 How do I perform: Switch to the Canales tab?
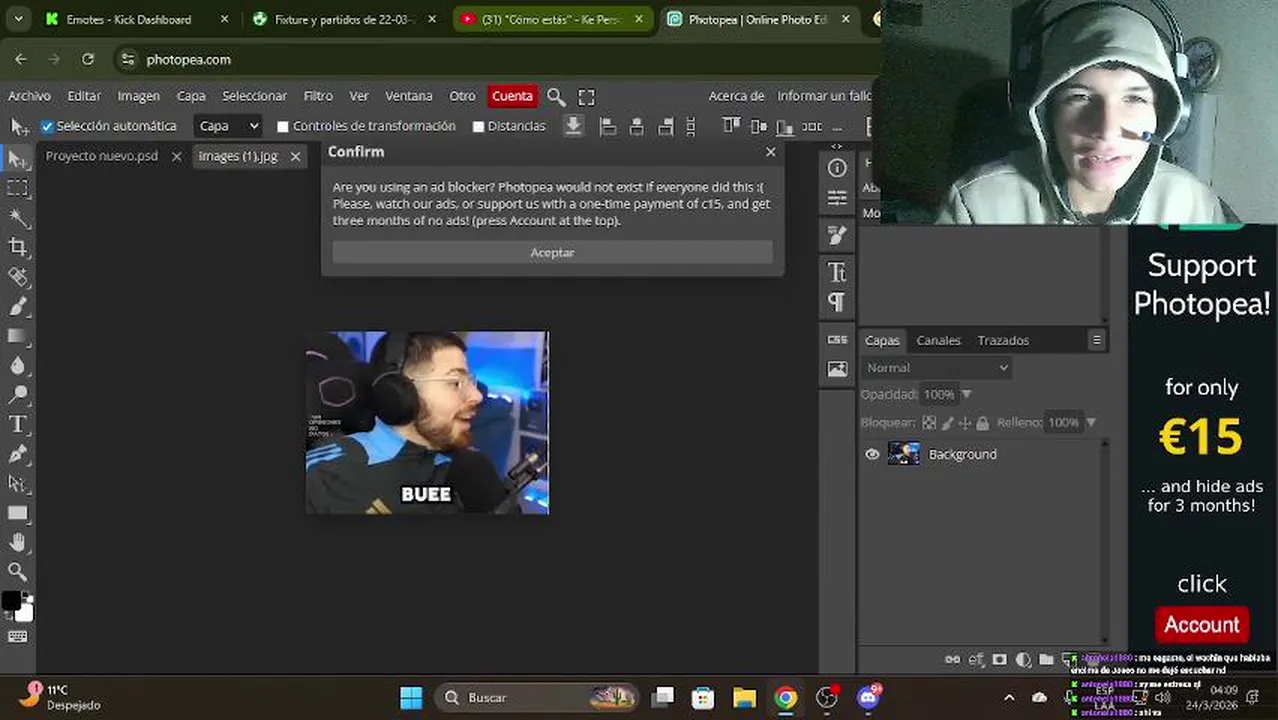[x=938, y=341]
